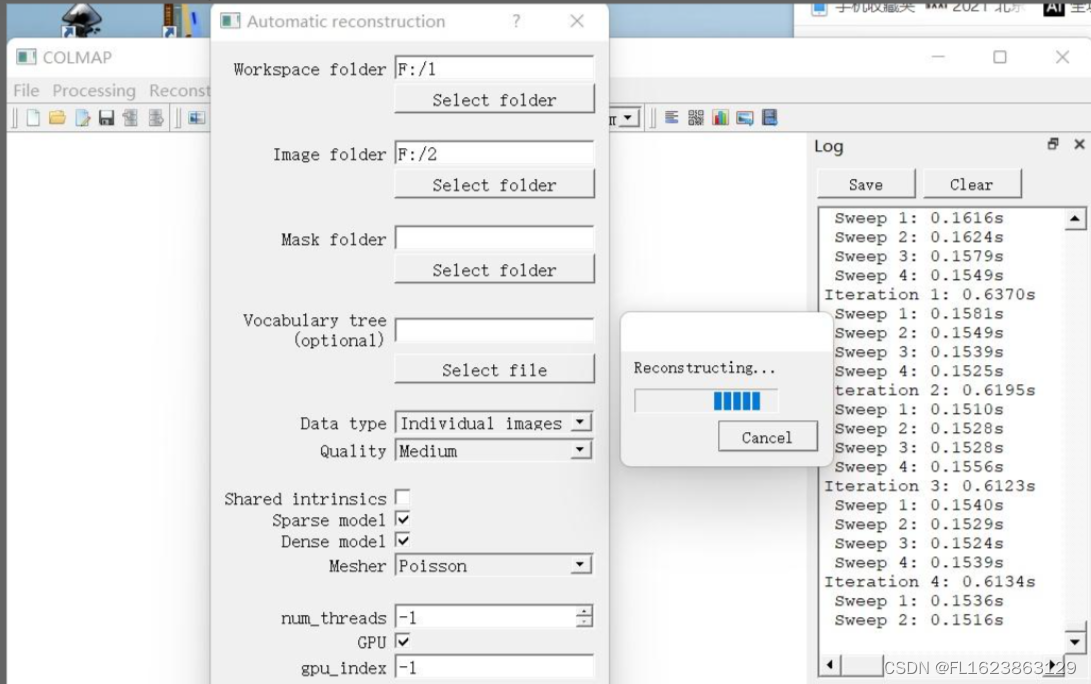This screenshot has height=684, width=1091.
Task: Toggle Shared intrinsics checkbox
Action: pyautogui.click(x=403, y=498)
